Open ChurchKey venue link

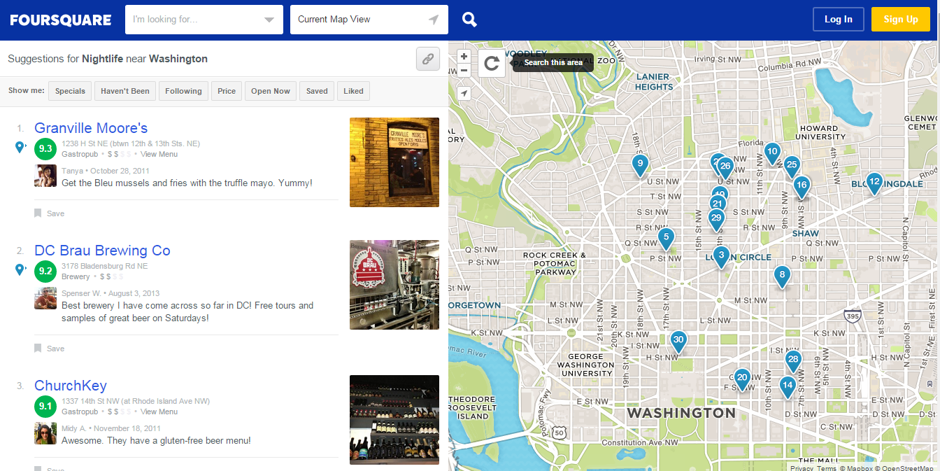70,385
